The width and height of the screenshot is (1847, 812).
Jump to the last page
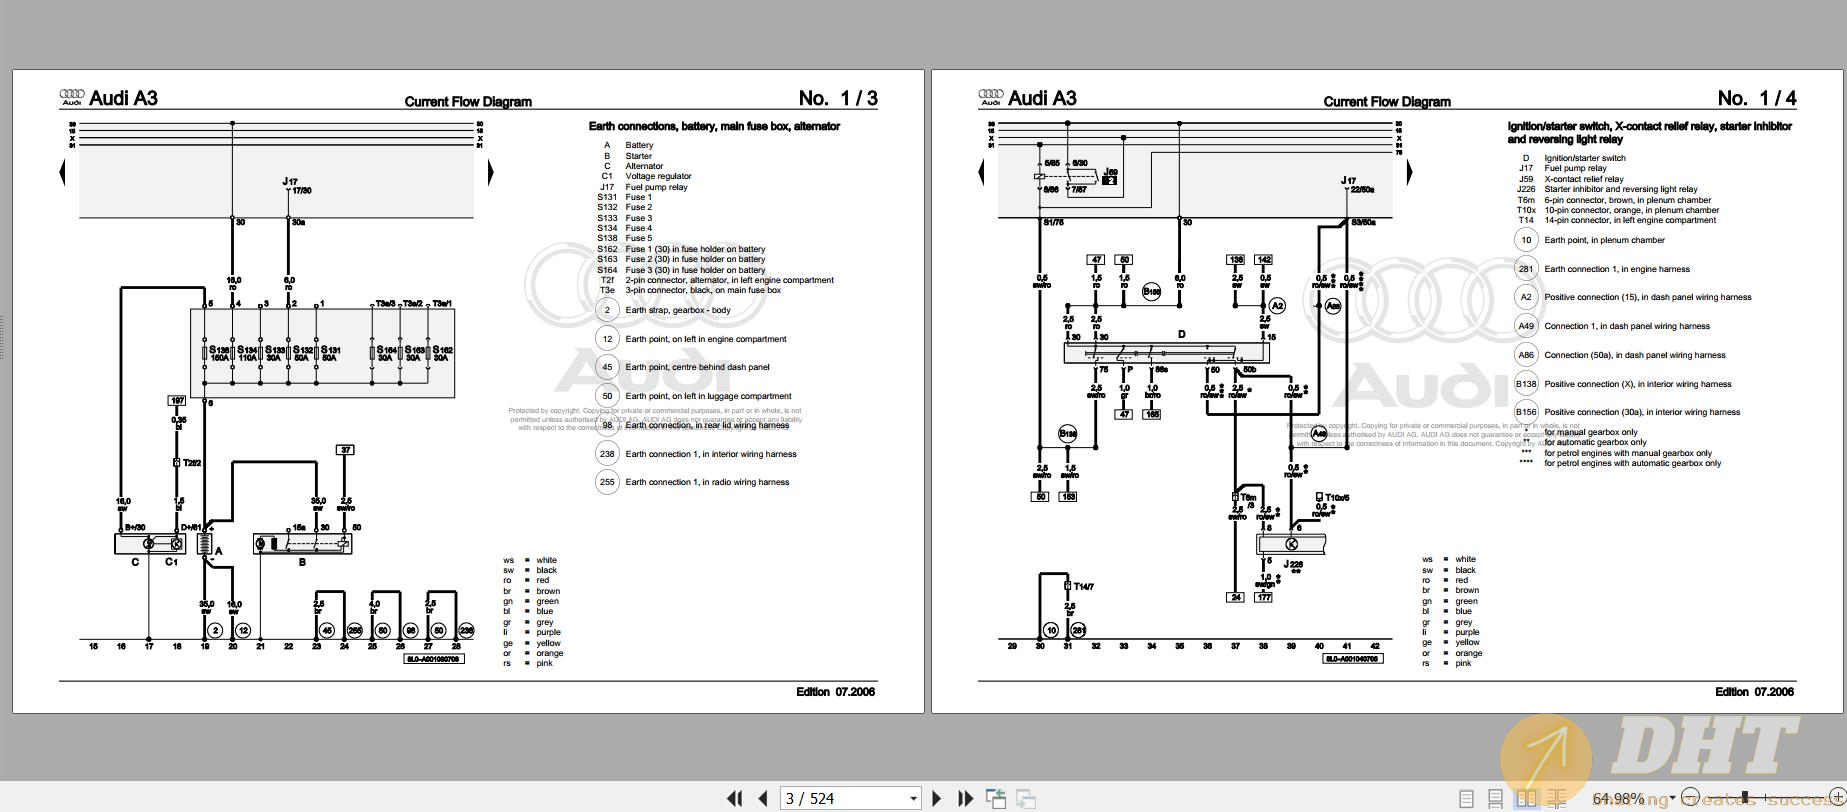[965, 798]
